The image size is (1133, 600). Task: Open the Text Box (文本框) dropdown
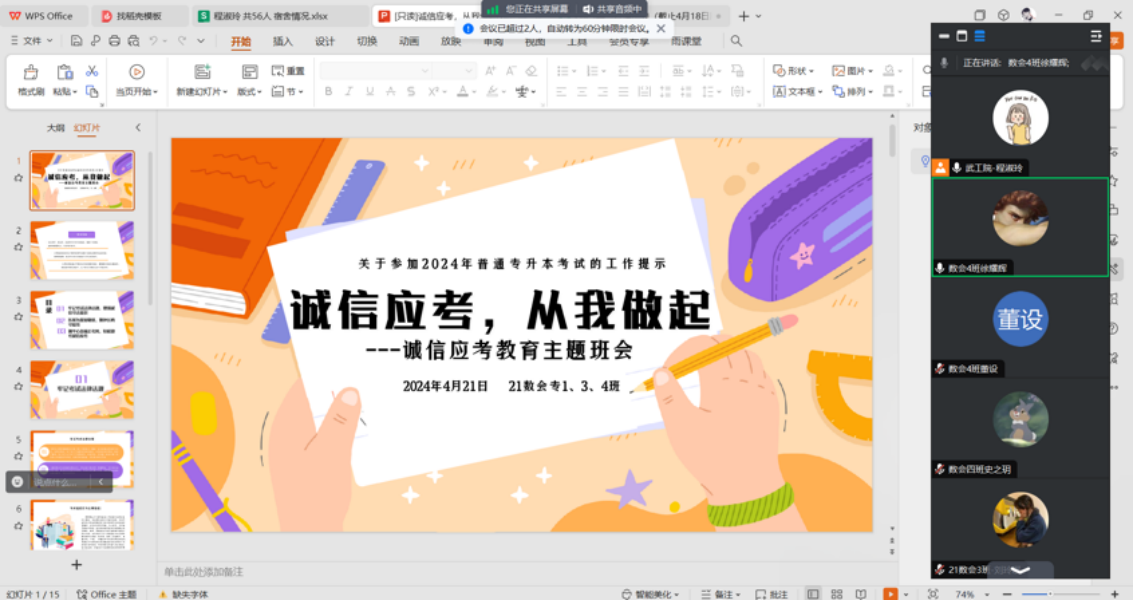(x=798, y=91)
